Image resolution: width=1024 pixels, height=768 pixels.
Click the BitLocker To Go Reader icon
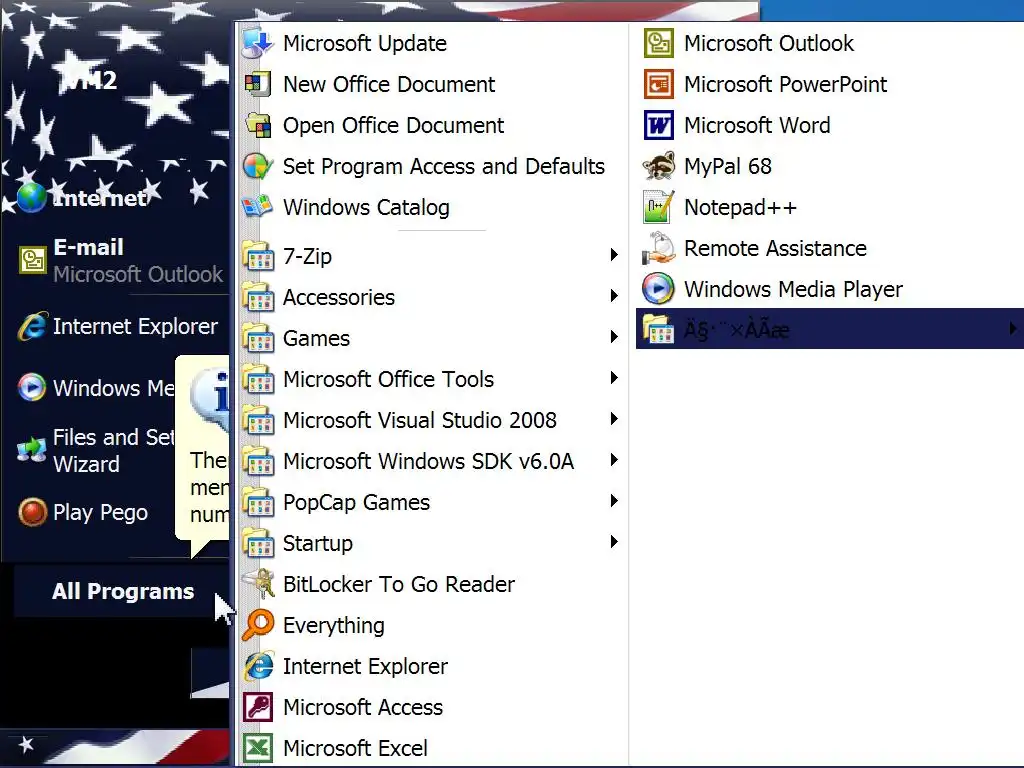click(258, 584)
